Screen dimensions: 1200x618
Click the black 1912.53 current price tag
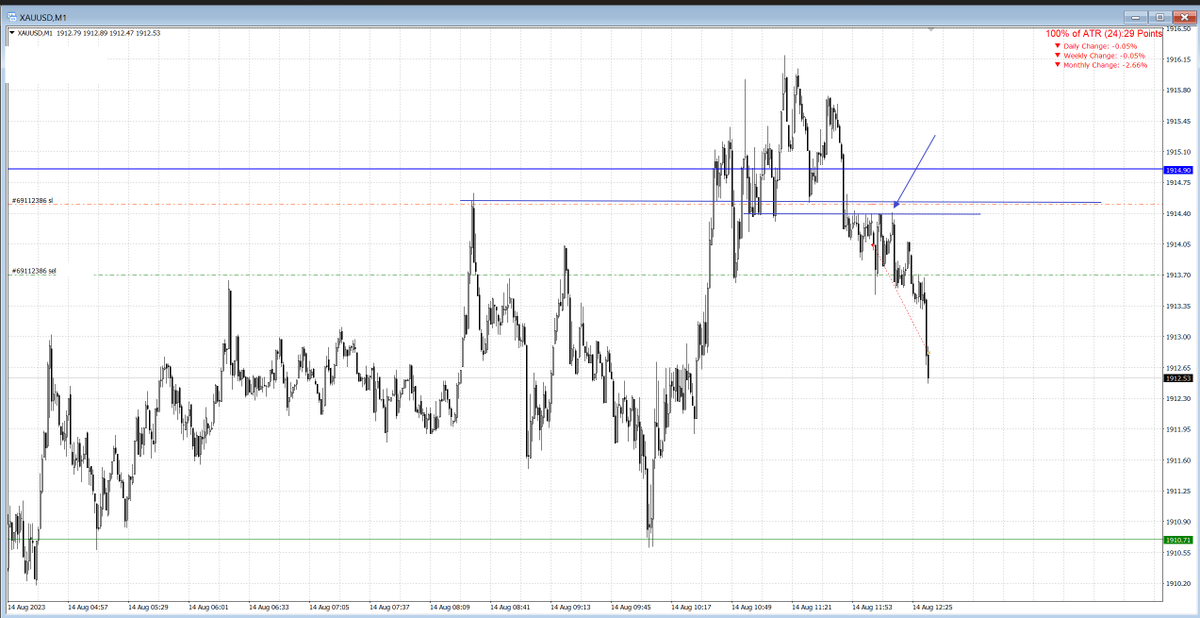pos(1177,379)
